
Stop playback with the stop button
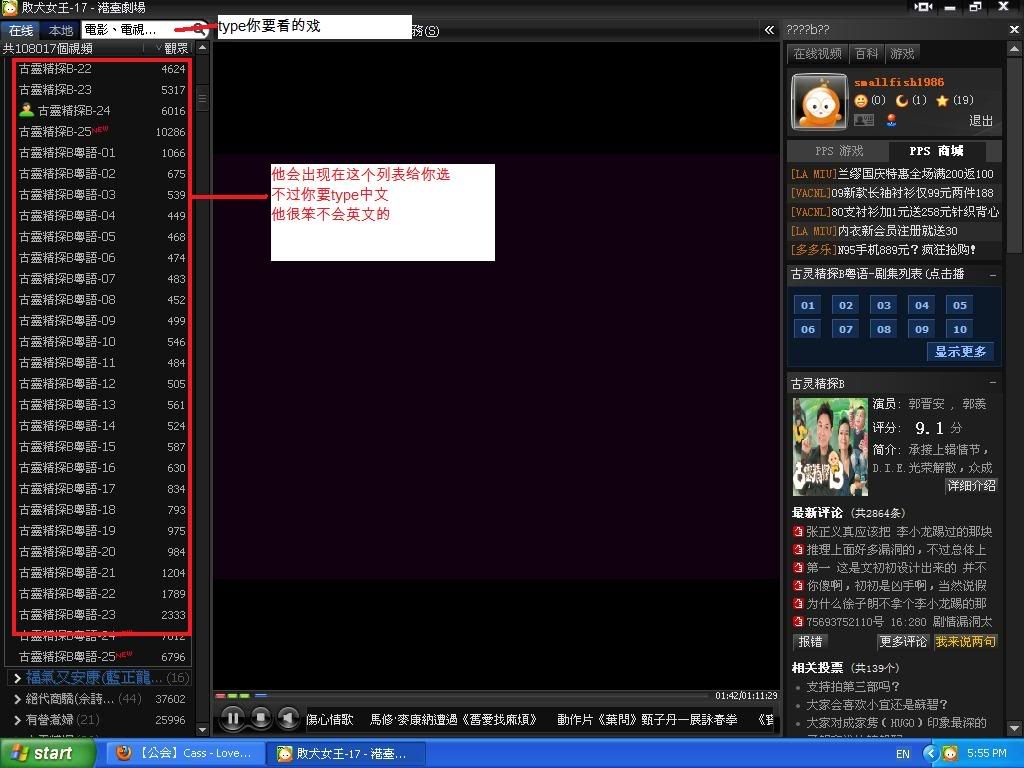[x=260, y=718]
